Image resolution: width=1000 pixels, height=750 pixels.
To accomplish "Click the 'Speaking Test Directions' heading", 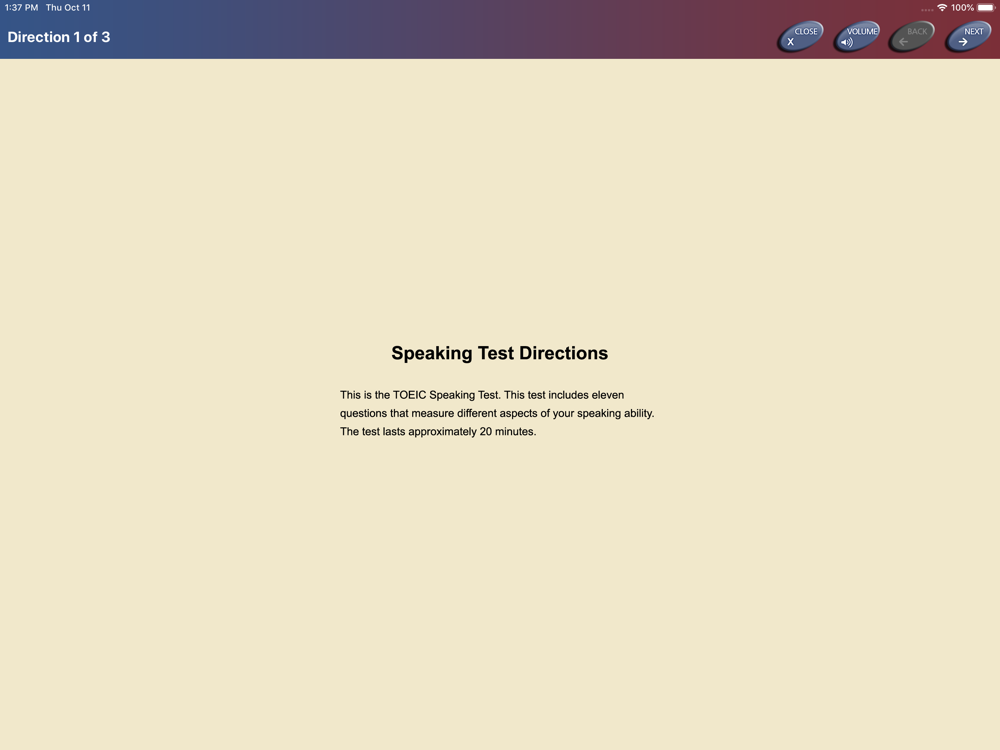I will coord(499,353).
